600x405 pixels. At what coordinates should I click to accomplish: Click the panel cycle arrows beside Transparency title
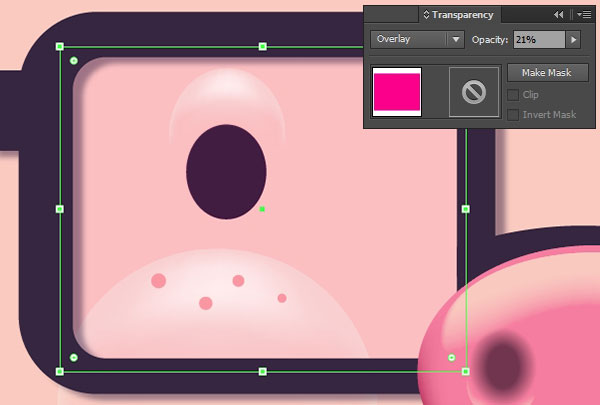click(x=426, y=15)
